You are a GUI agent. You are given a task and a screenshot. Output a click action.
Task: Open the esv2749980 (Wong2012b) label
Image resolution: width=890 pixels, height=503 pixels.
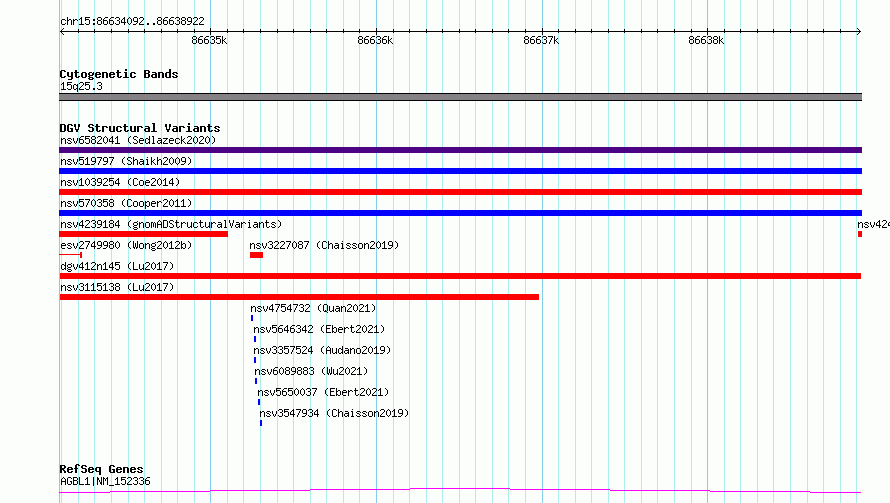(x=126, y=245)
